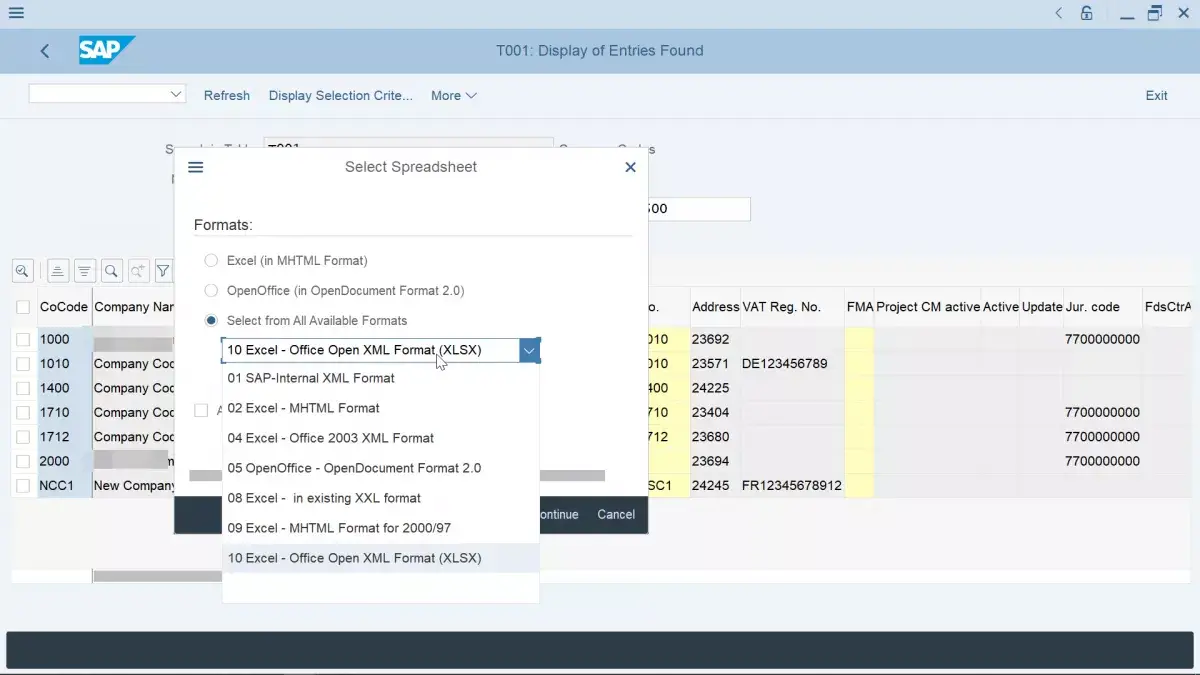Click the Jur. code column header
Screen dimensions: 1200x675
pos(1102,307)
